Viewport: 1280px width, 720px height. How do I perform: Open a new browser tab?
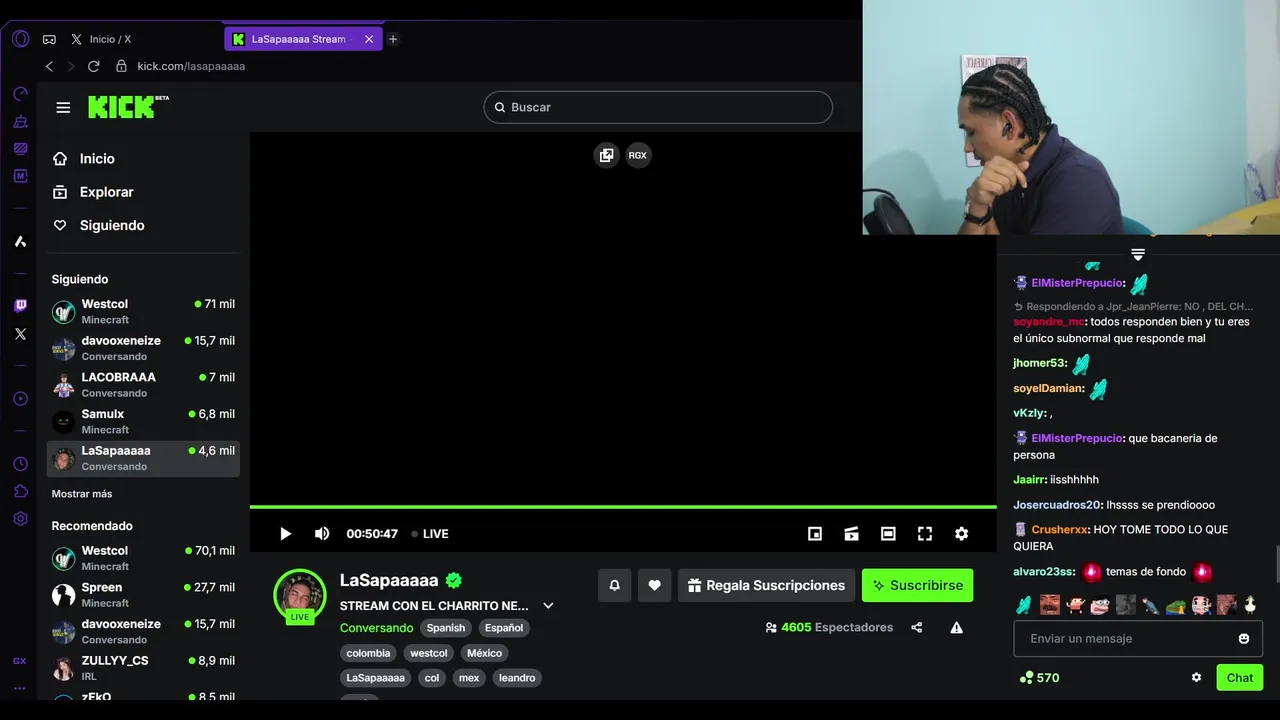pos(393,39)
